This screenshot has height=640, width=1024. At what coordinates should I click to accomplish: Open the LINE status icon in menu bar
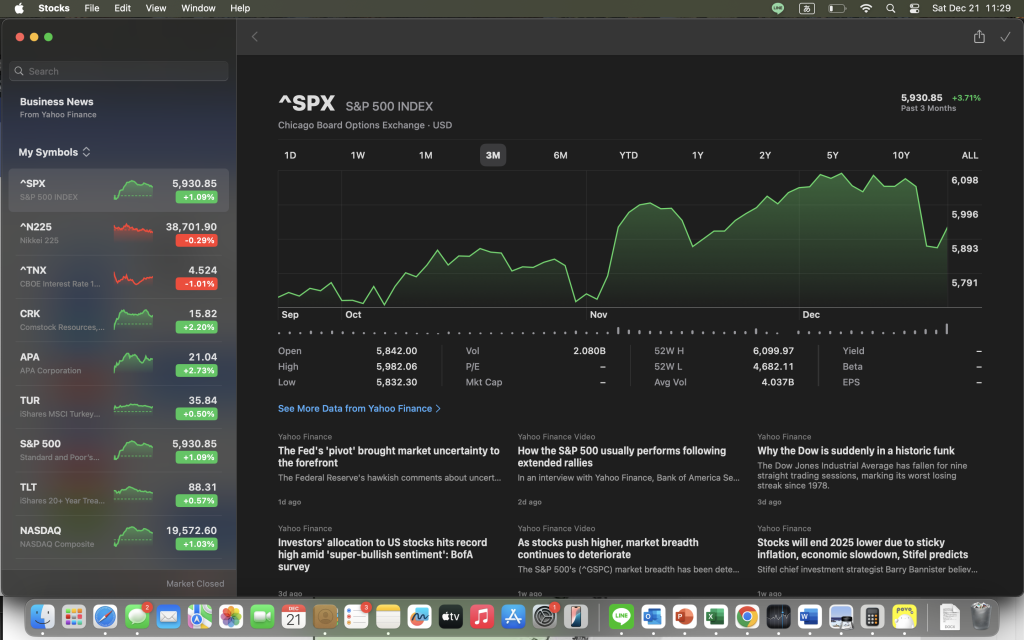(778, 8)
